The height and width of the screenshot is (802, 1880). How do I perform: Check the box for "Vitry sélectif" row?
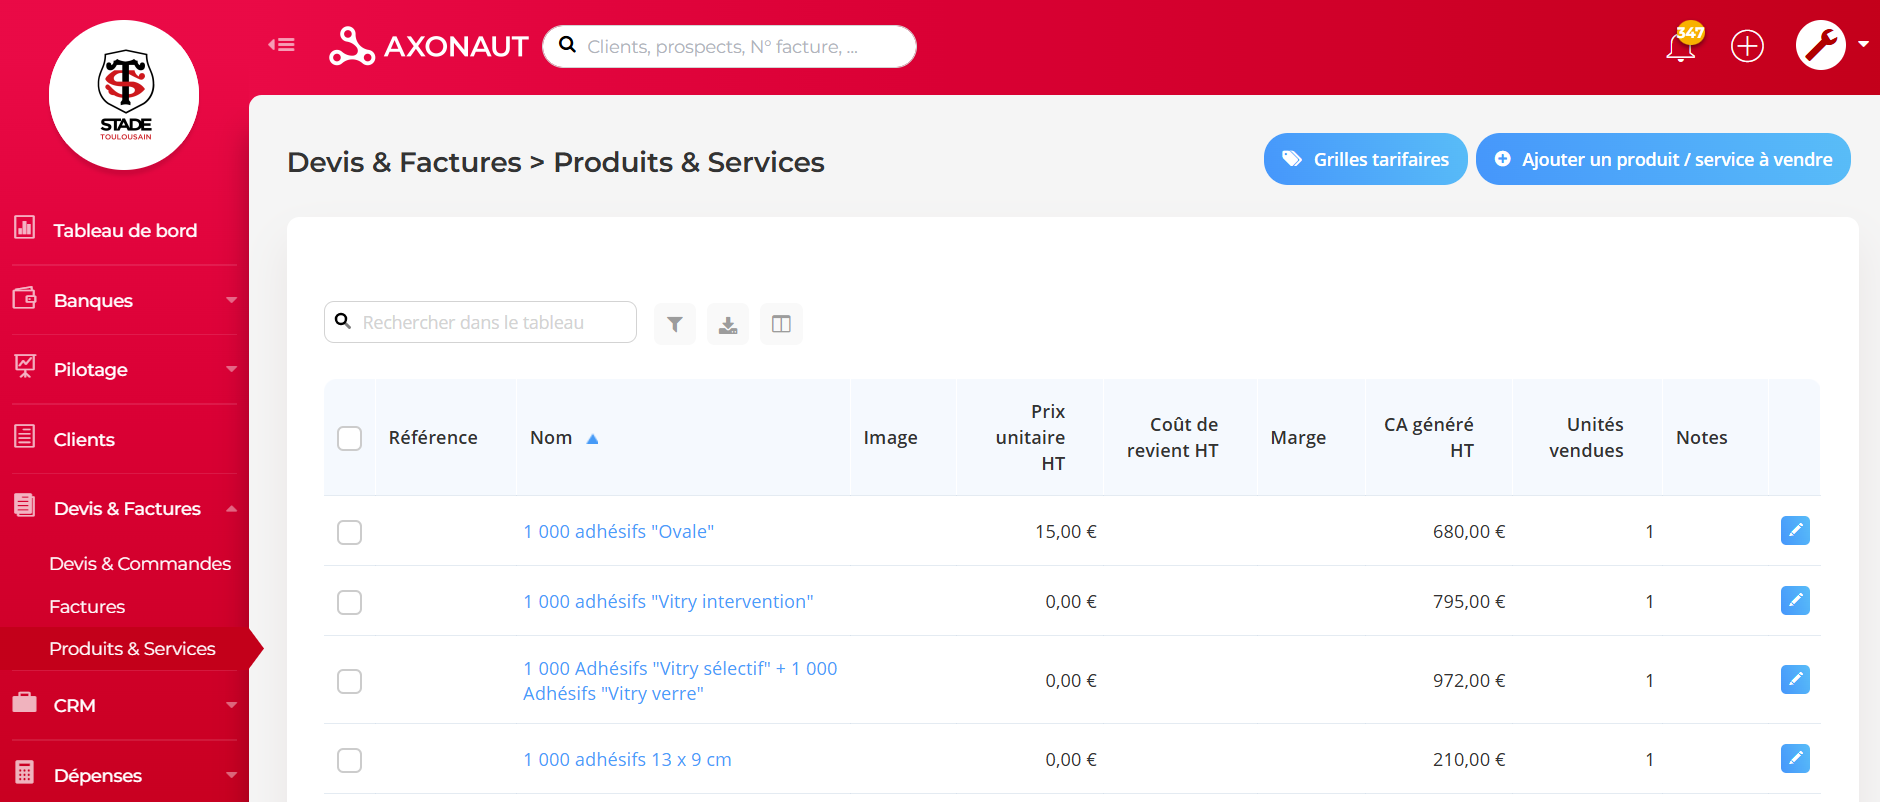pos(349,681)
